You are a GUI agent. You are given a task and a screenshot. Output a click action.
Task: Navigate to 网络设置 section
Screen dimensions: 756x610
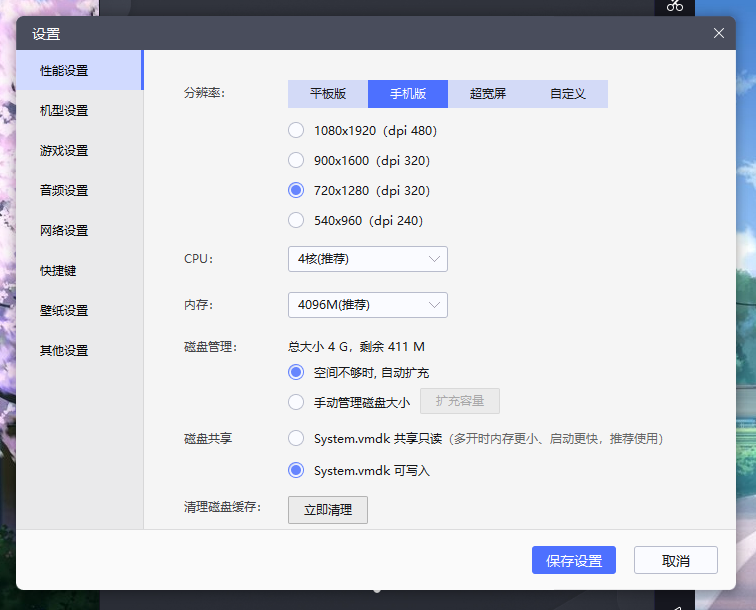(64, 230)
